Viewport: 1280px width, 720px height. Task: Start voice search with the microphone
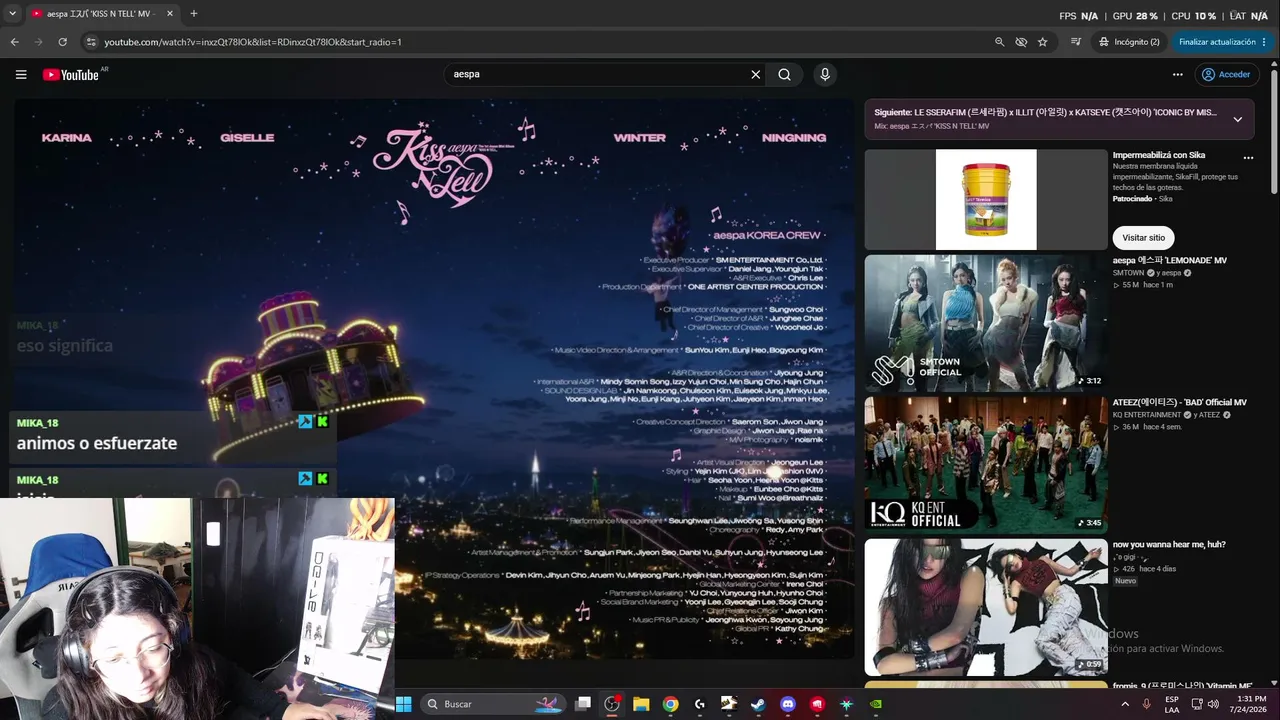tap(825, 74)
